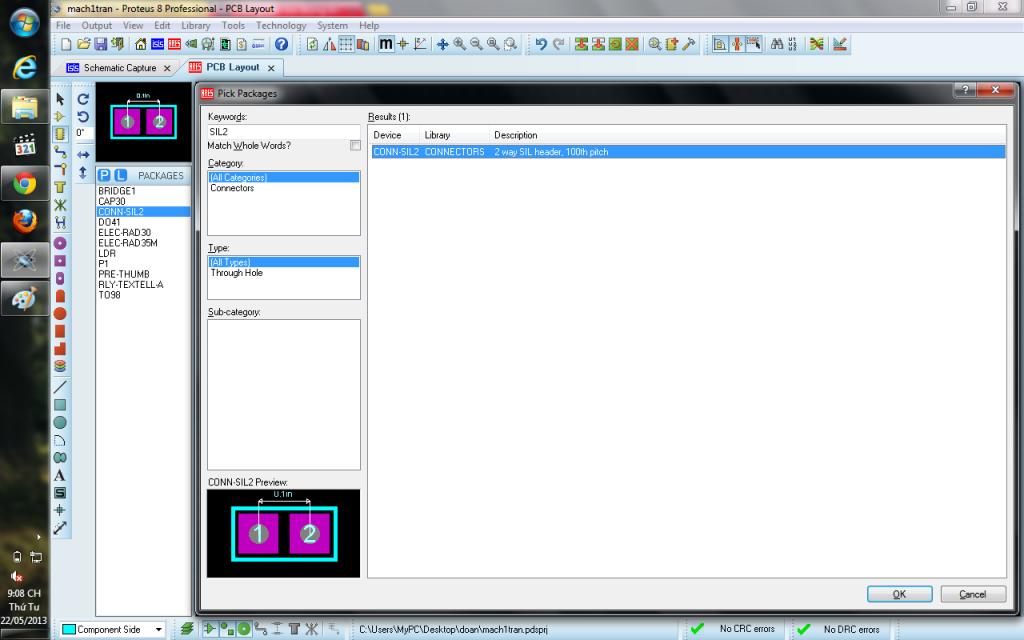Viewport: 1024px width, 640px height.
Task: Open the File menu
Action: 63,25
